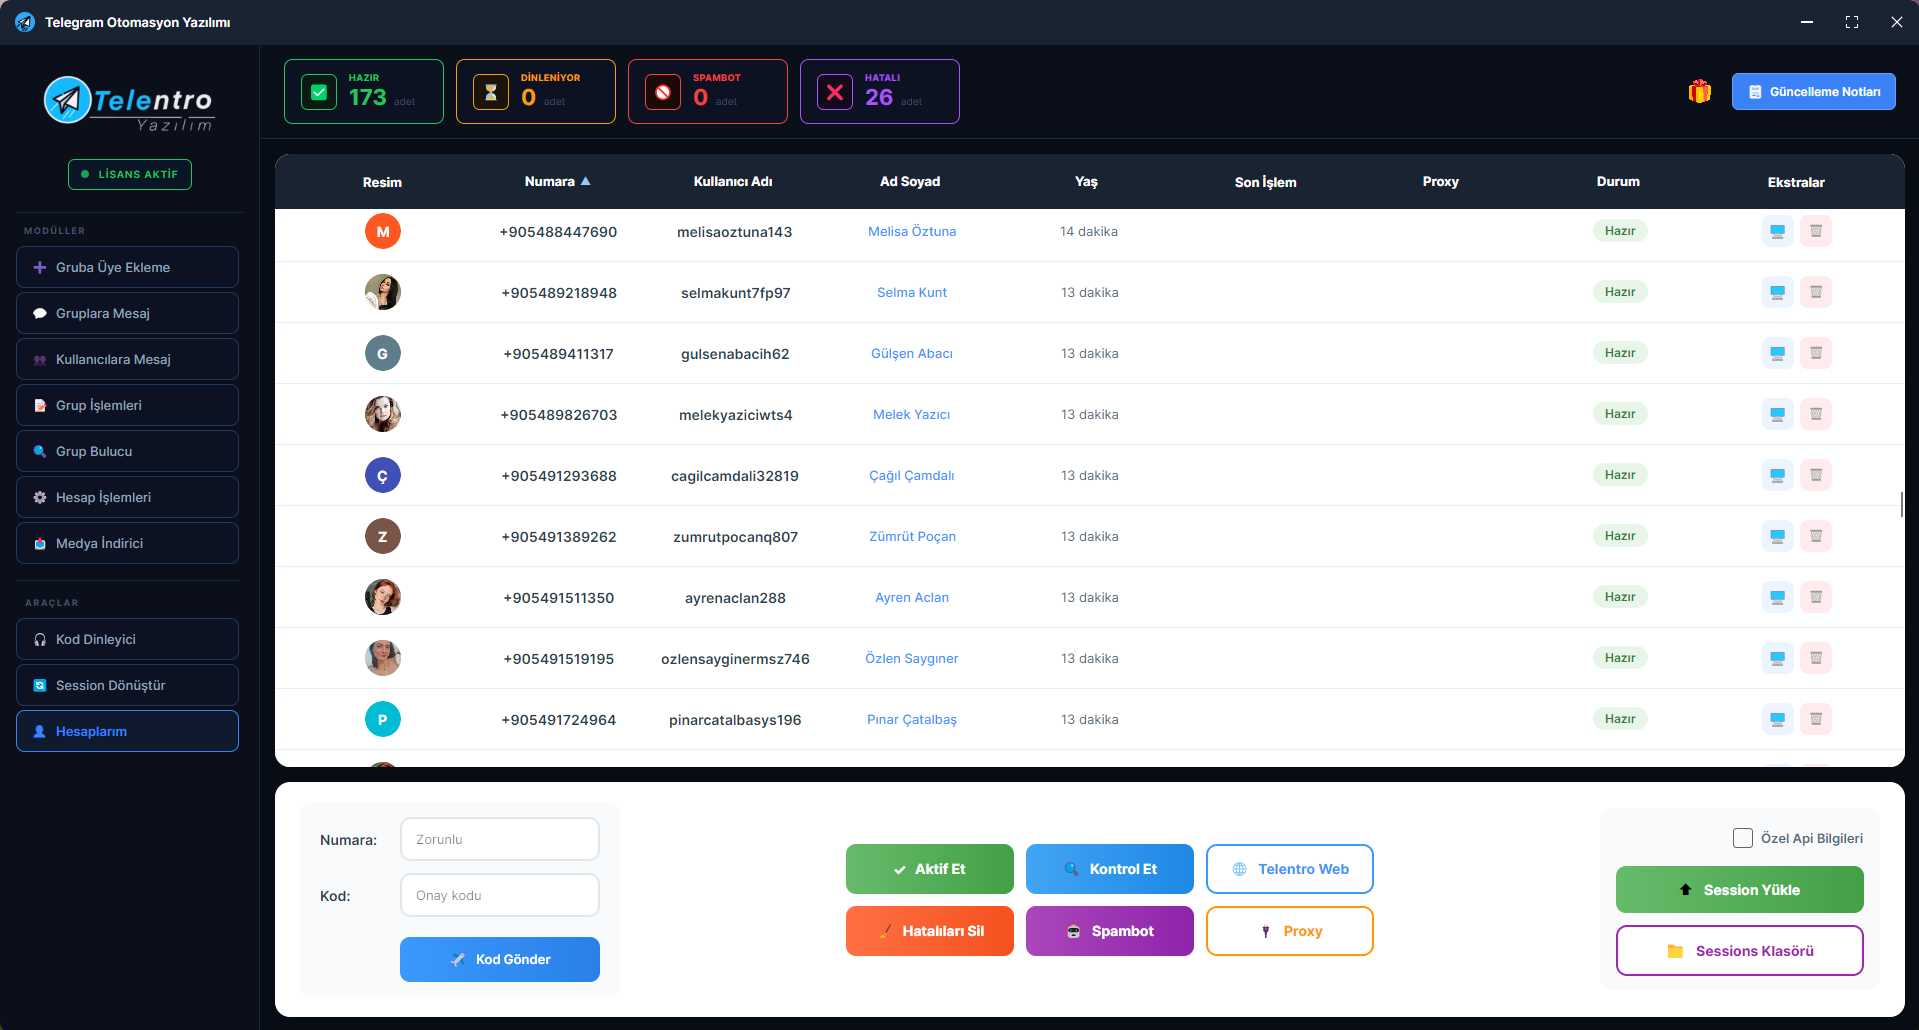Click the gift box icon

(x=1699, y=92)
